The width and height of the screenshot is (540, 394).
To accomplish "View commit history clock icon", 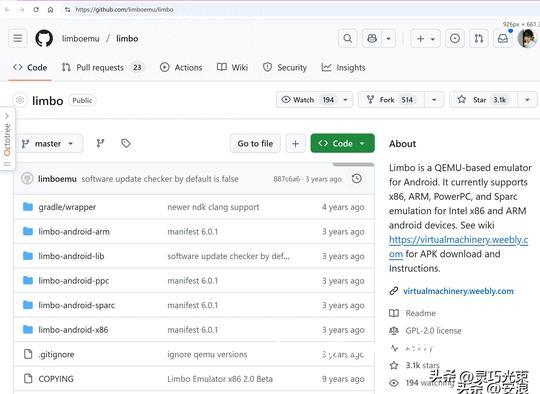I will pyautogui.click(x=357, y=178).
